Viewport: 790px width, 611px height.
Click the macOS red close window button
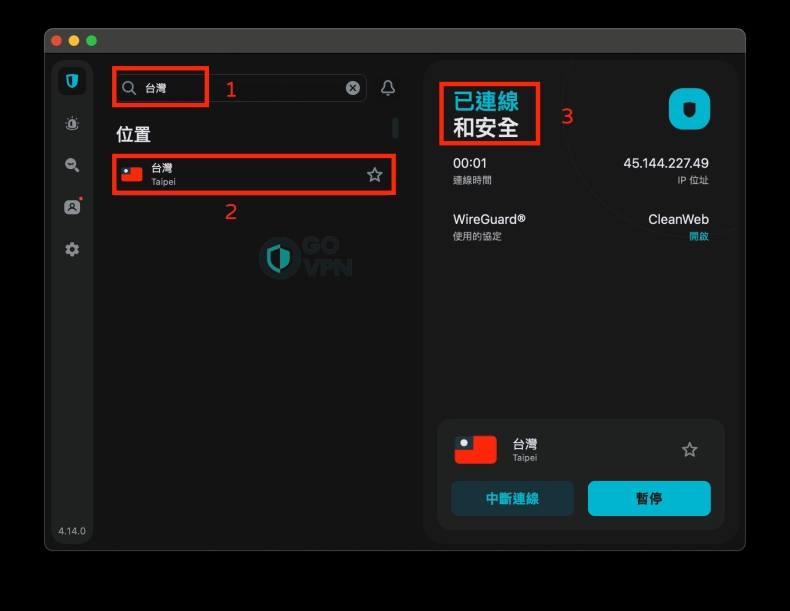[56, 41]
